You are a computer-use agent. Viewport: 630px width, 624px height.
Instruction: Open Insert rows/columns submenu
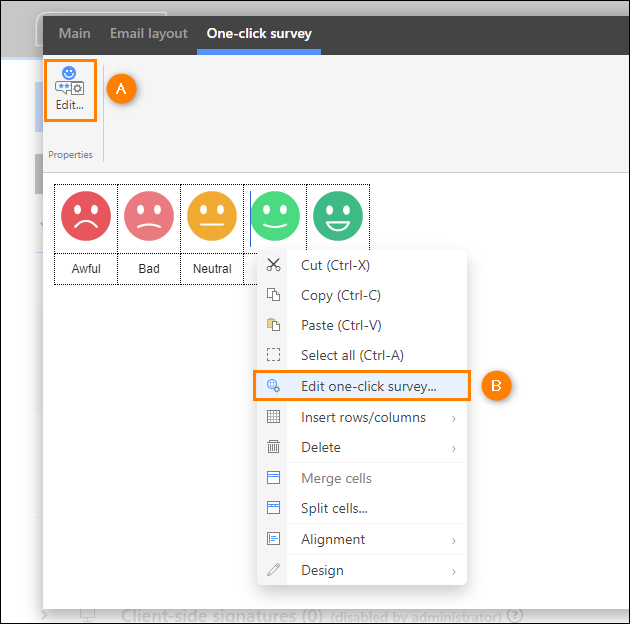coord(362,417)
